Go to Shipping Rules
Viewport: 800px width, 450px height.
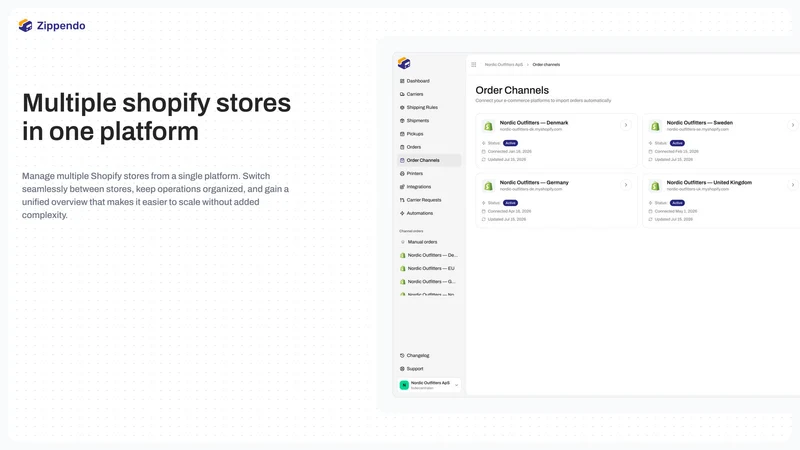tap(429, 107)
